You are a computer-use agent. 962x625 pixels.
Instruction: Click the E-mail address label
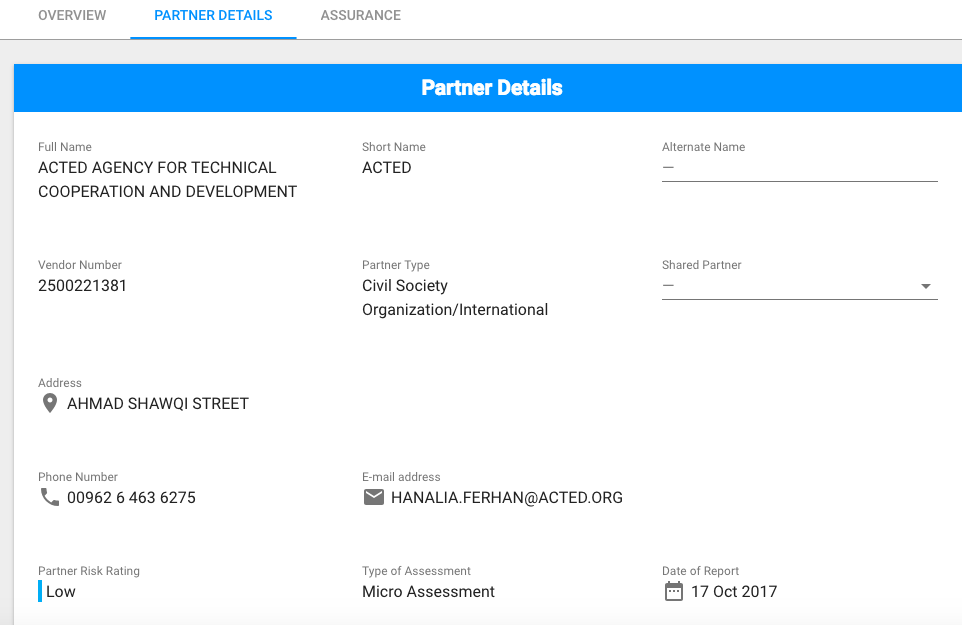(401, 477)
